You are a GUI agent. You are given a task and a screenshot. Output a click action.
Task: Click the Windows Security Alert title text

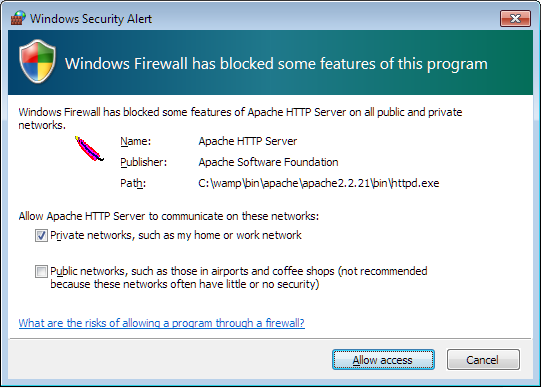coord(91,19)
